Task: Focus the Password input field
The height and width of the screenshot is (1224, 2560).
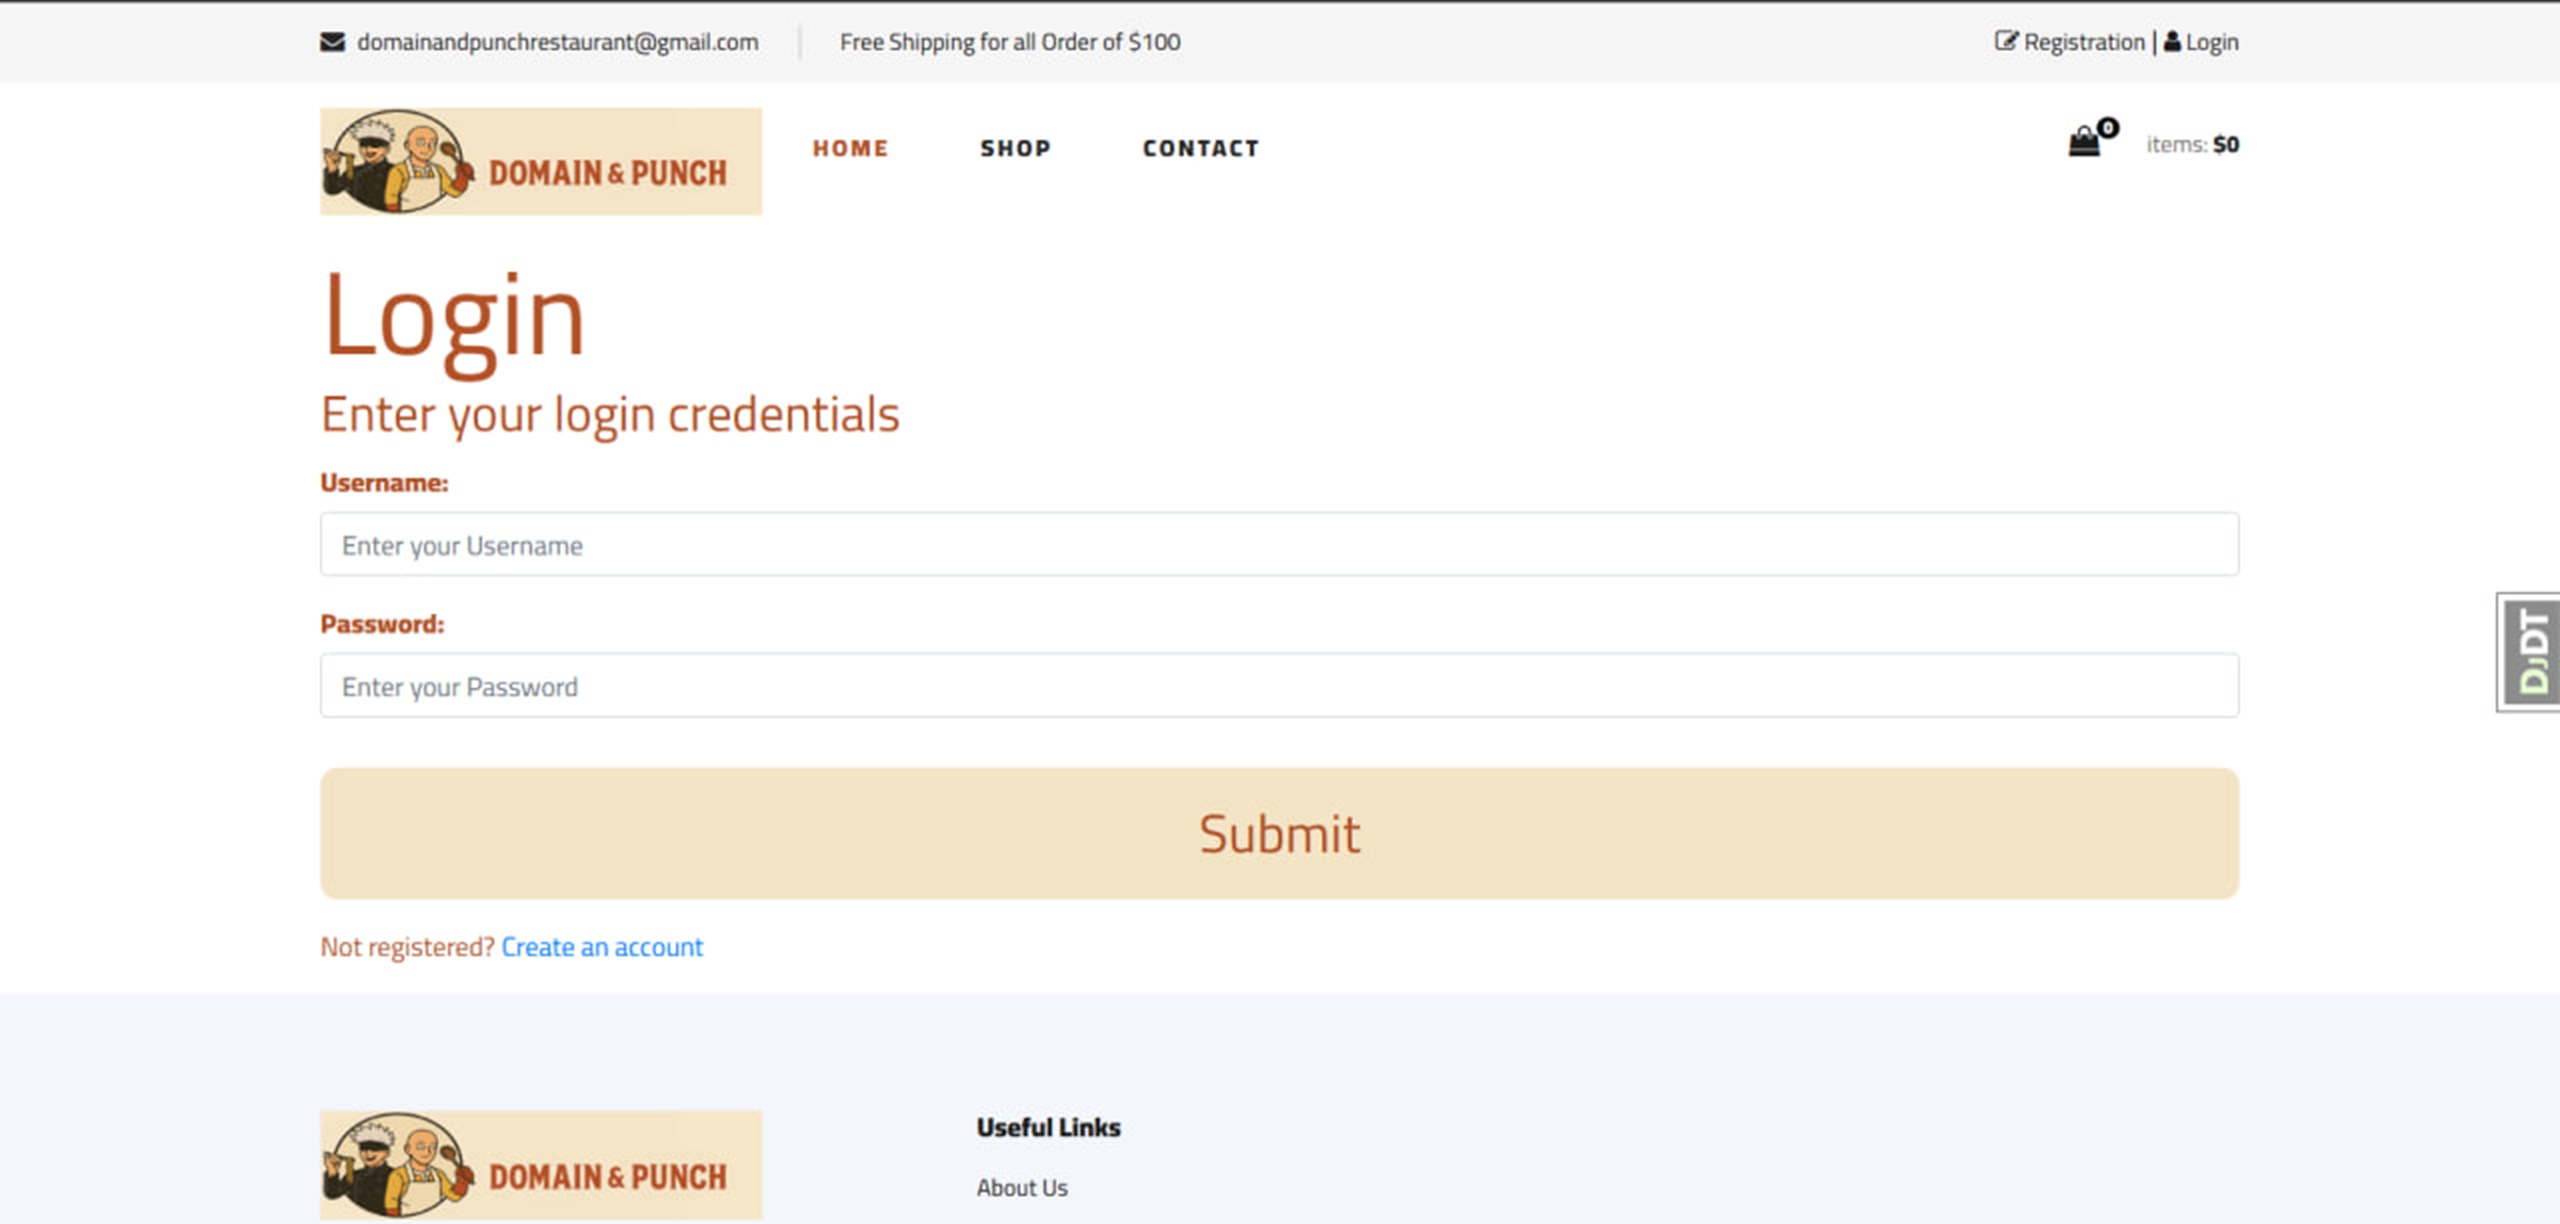Action: tap(1279, 686)
